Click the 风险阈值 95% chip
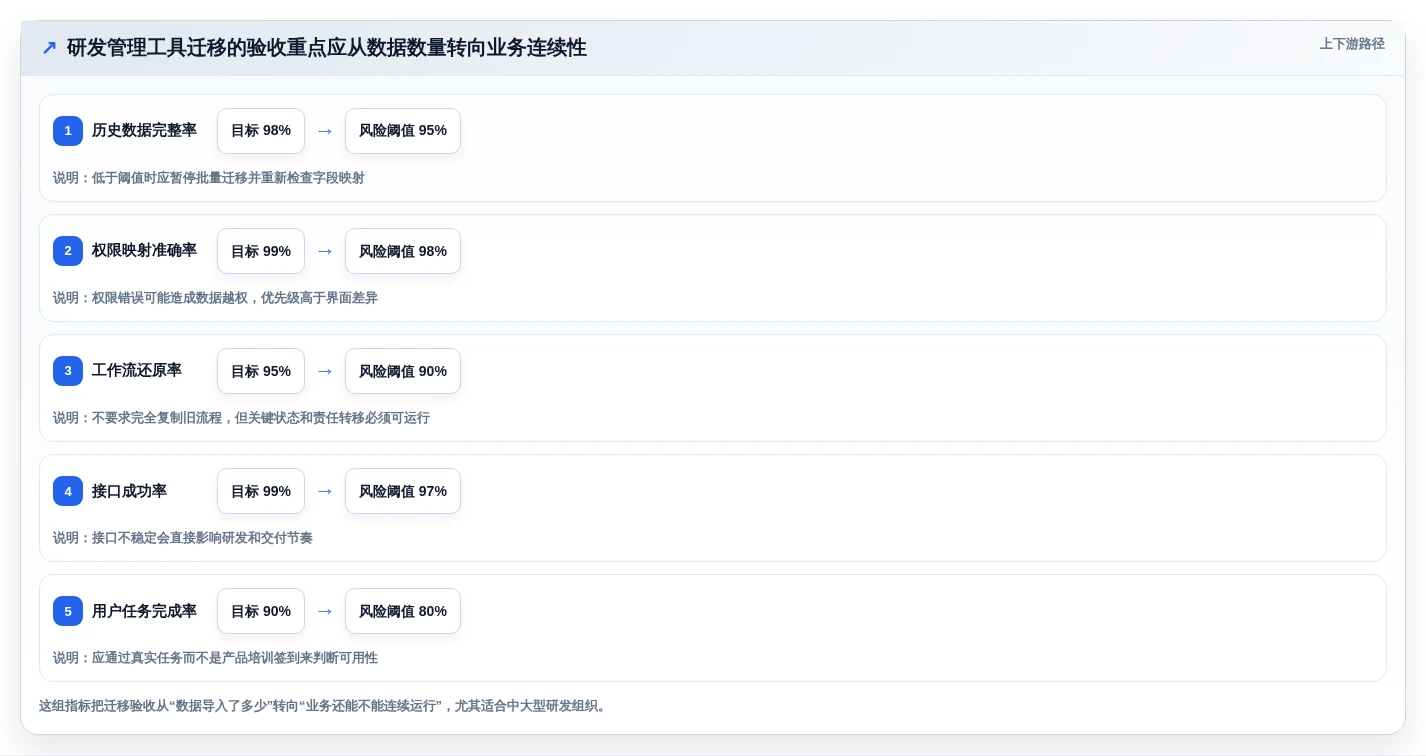Viewport: 1426px width, 756px height. coord(403,131)
